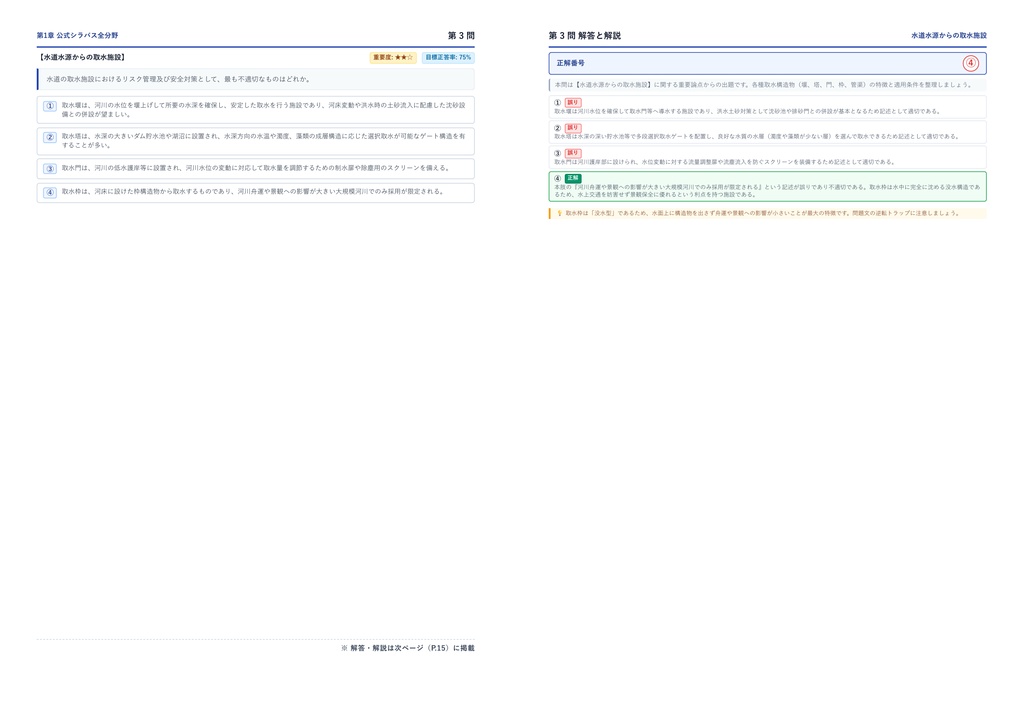The image size is (1024, 724).
Task: Click the explanation text starting 取水塔は水深の深い貯水池
Action: 756,137
